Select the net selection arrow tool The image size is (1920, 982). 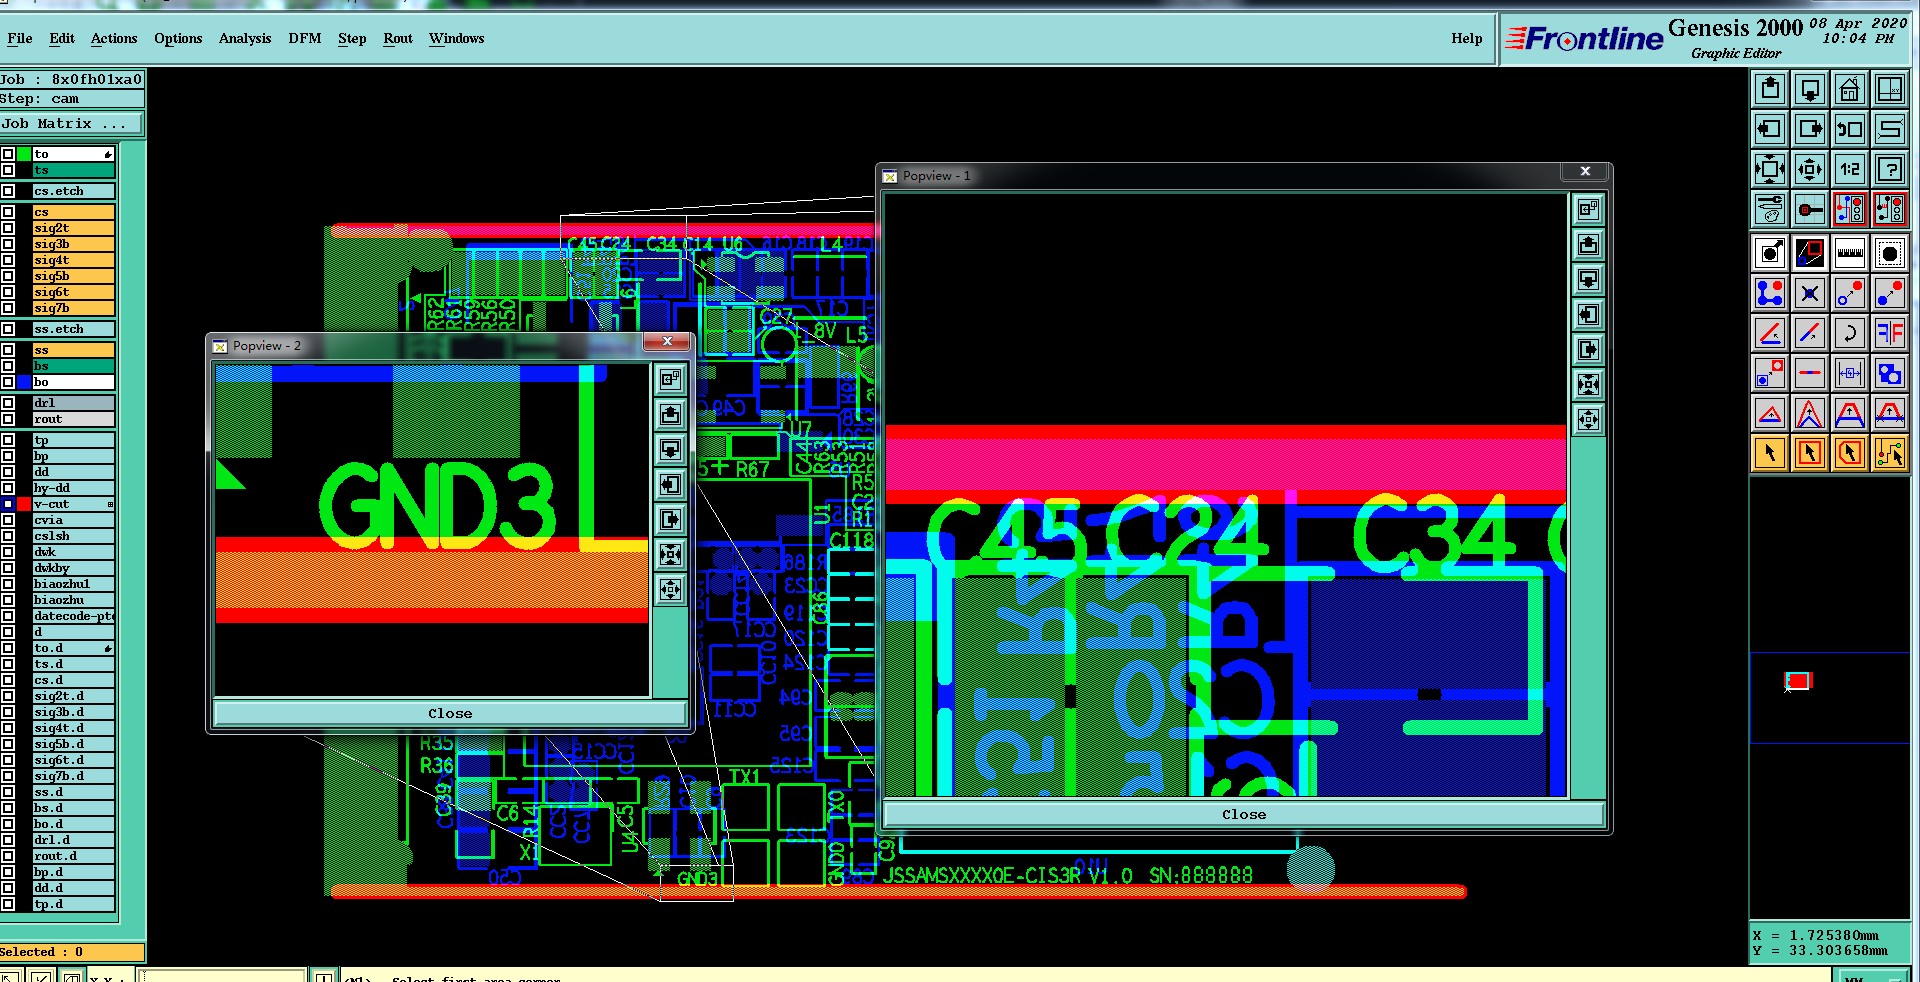1890,453
